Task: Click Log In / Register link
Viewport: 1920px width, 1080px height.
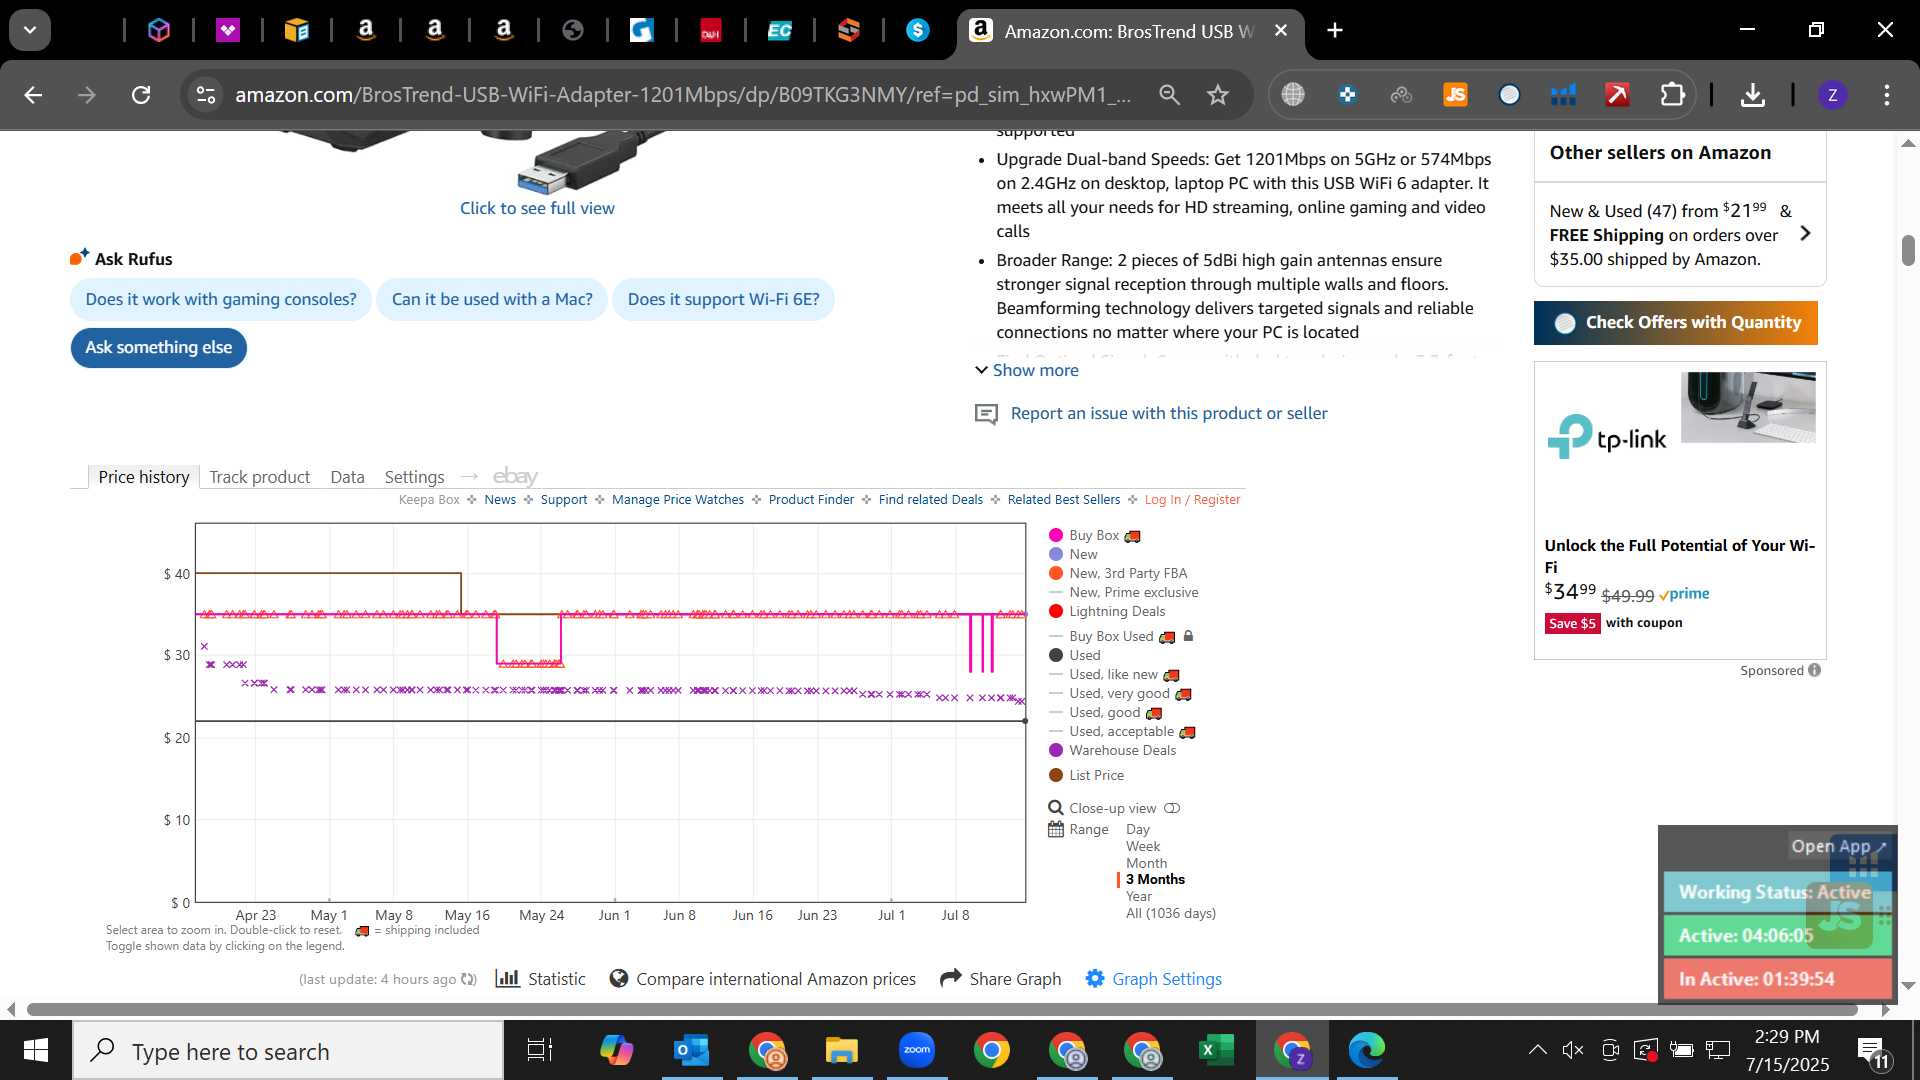Action: [x=1192, y=500]
